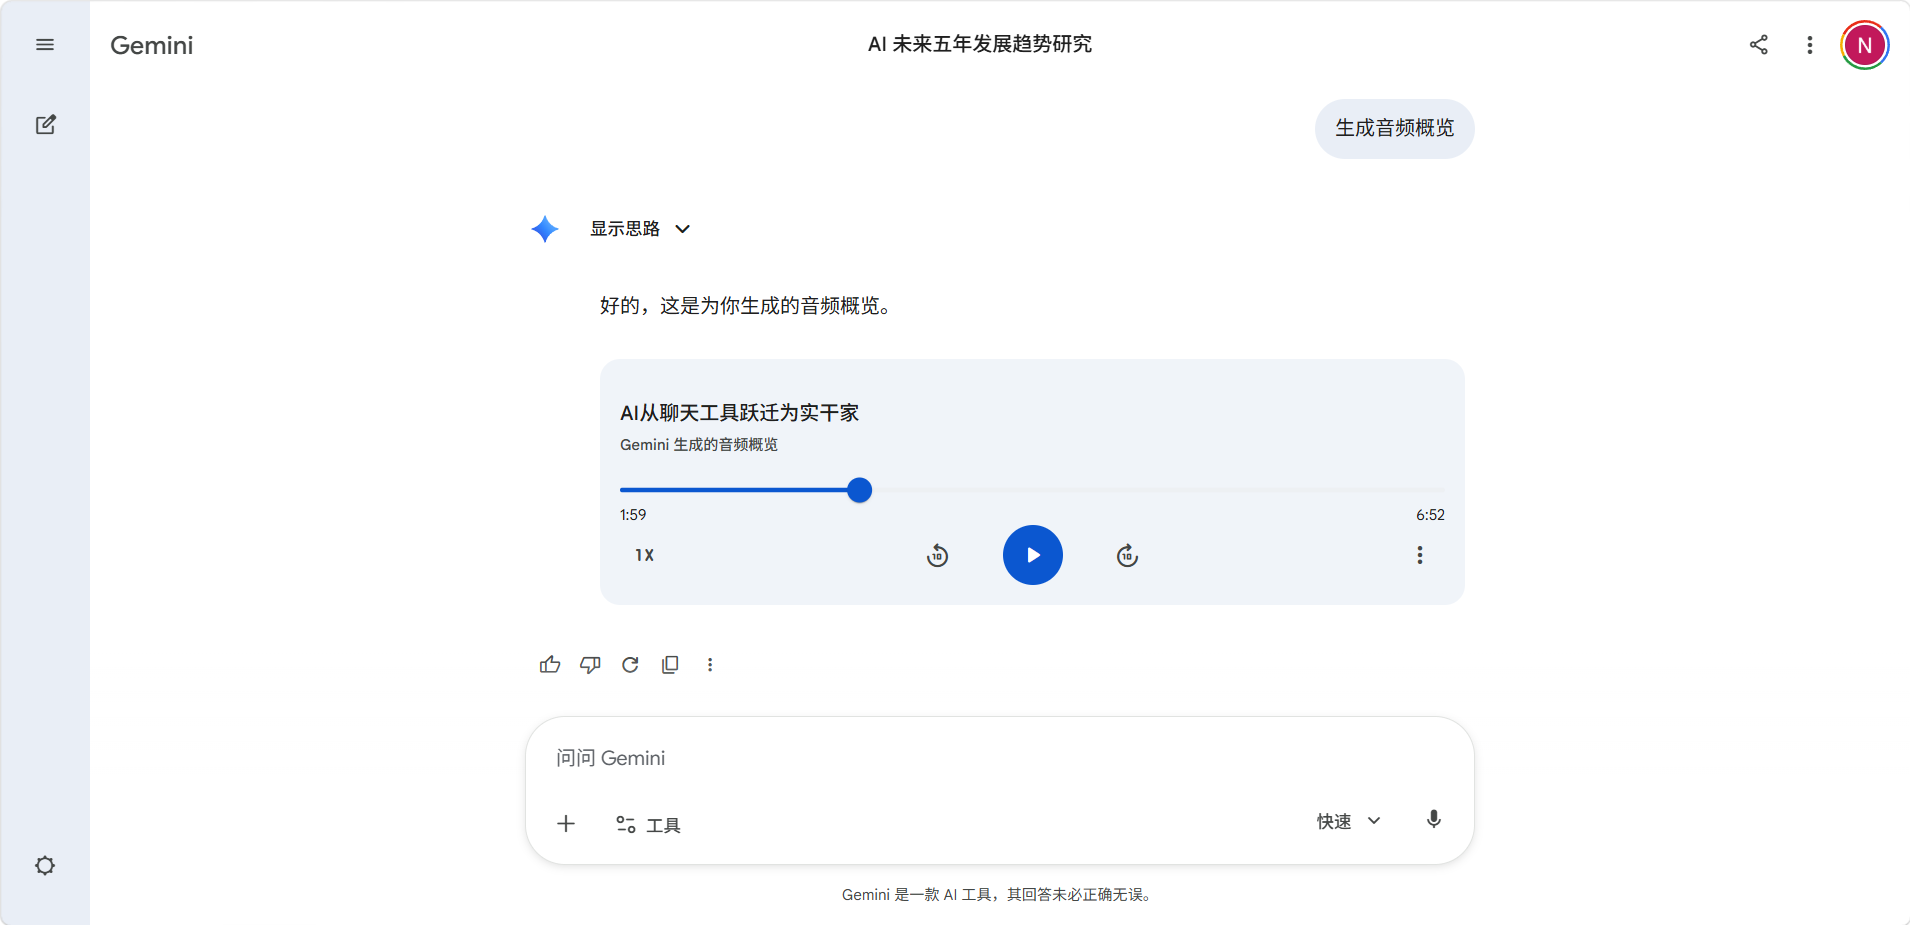Click the elapsed time 1:59
The height and width of the screenshot is (925, 1910).
633,515
